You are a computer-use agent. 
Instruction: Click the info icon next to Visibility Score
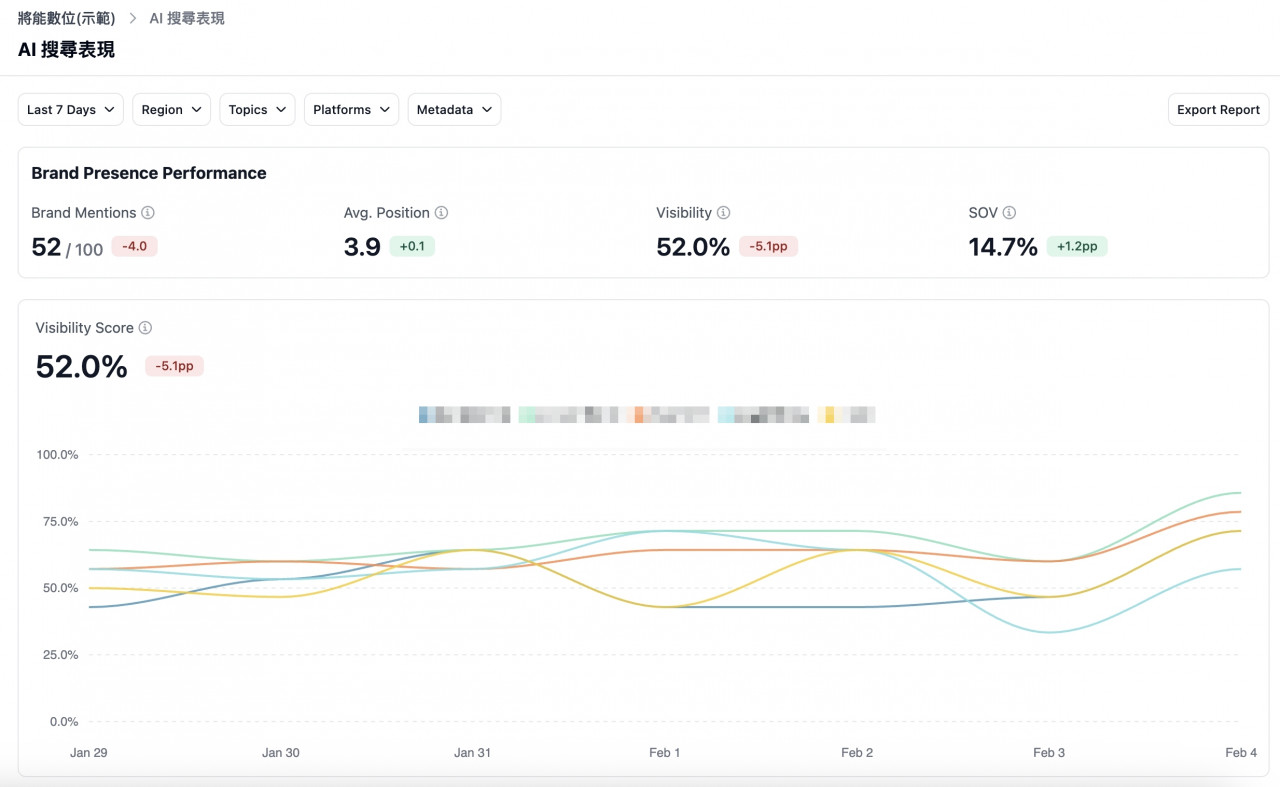(x=145, y=328)
